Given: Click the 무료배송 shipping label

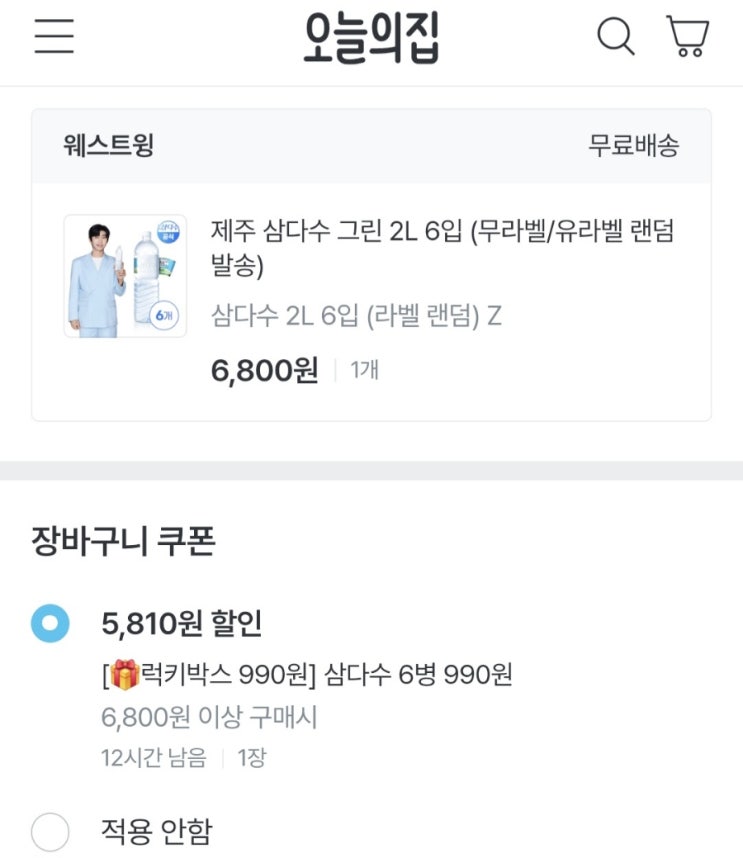Looking at the screenshot, I should click(x=633, y=146).
